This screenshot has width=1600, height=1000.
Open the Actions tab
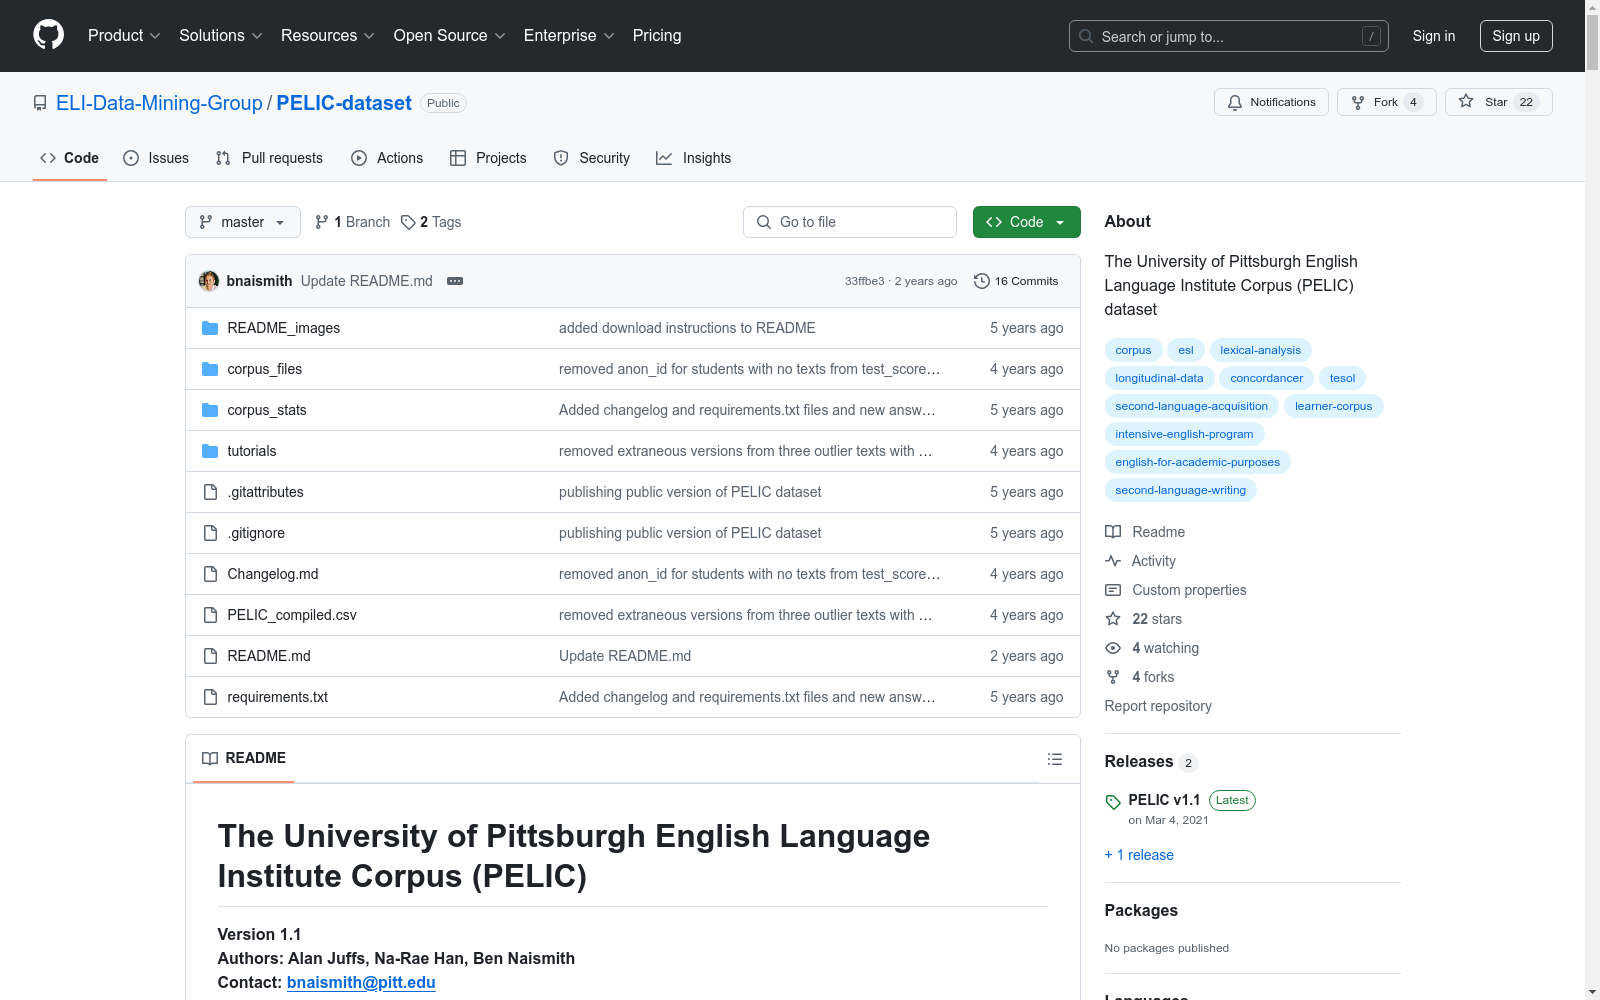[x=387, y=158]
